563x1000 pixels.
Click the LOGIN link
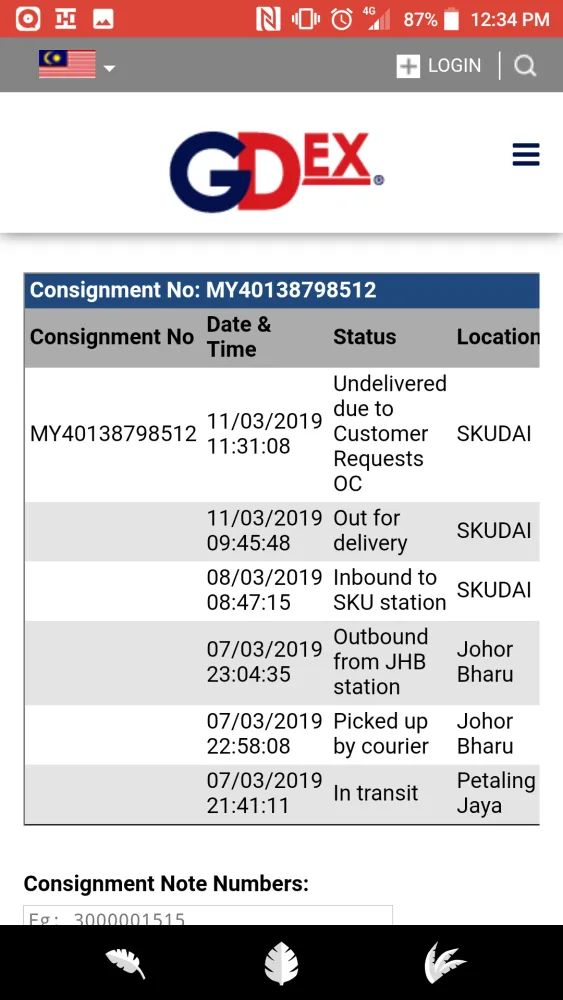click(455, 66)
